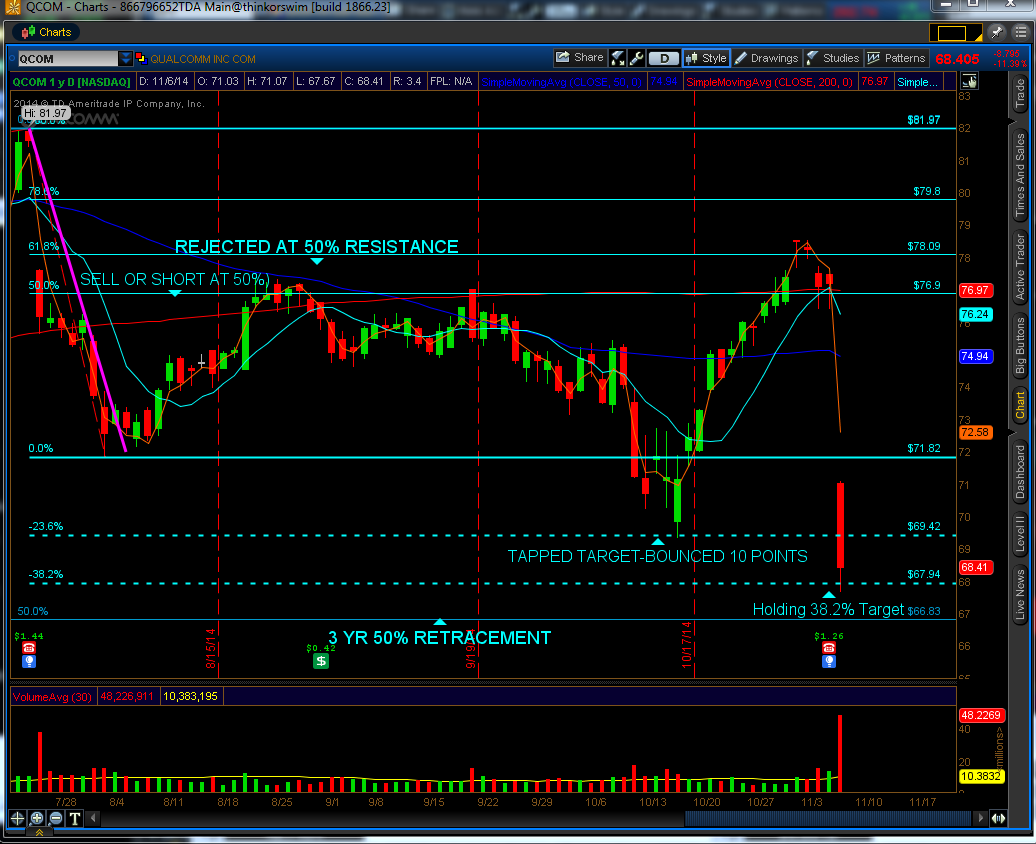Open the Style menu
The image size is (1036, 844).
(x=706, y=58)
